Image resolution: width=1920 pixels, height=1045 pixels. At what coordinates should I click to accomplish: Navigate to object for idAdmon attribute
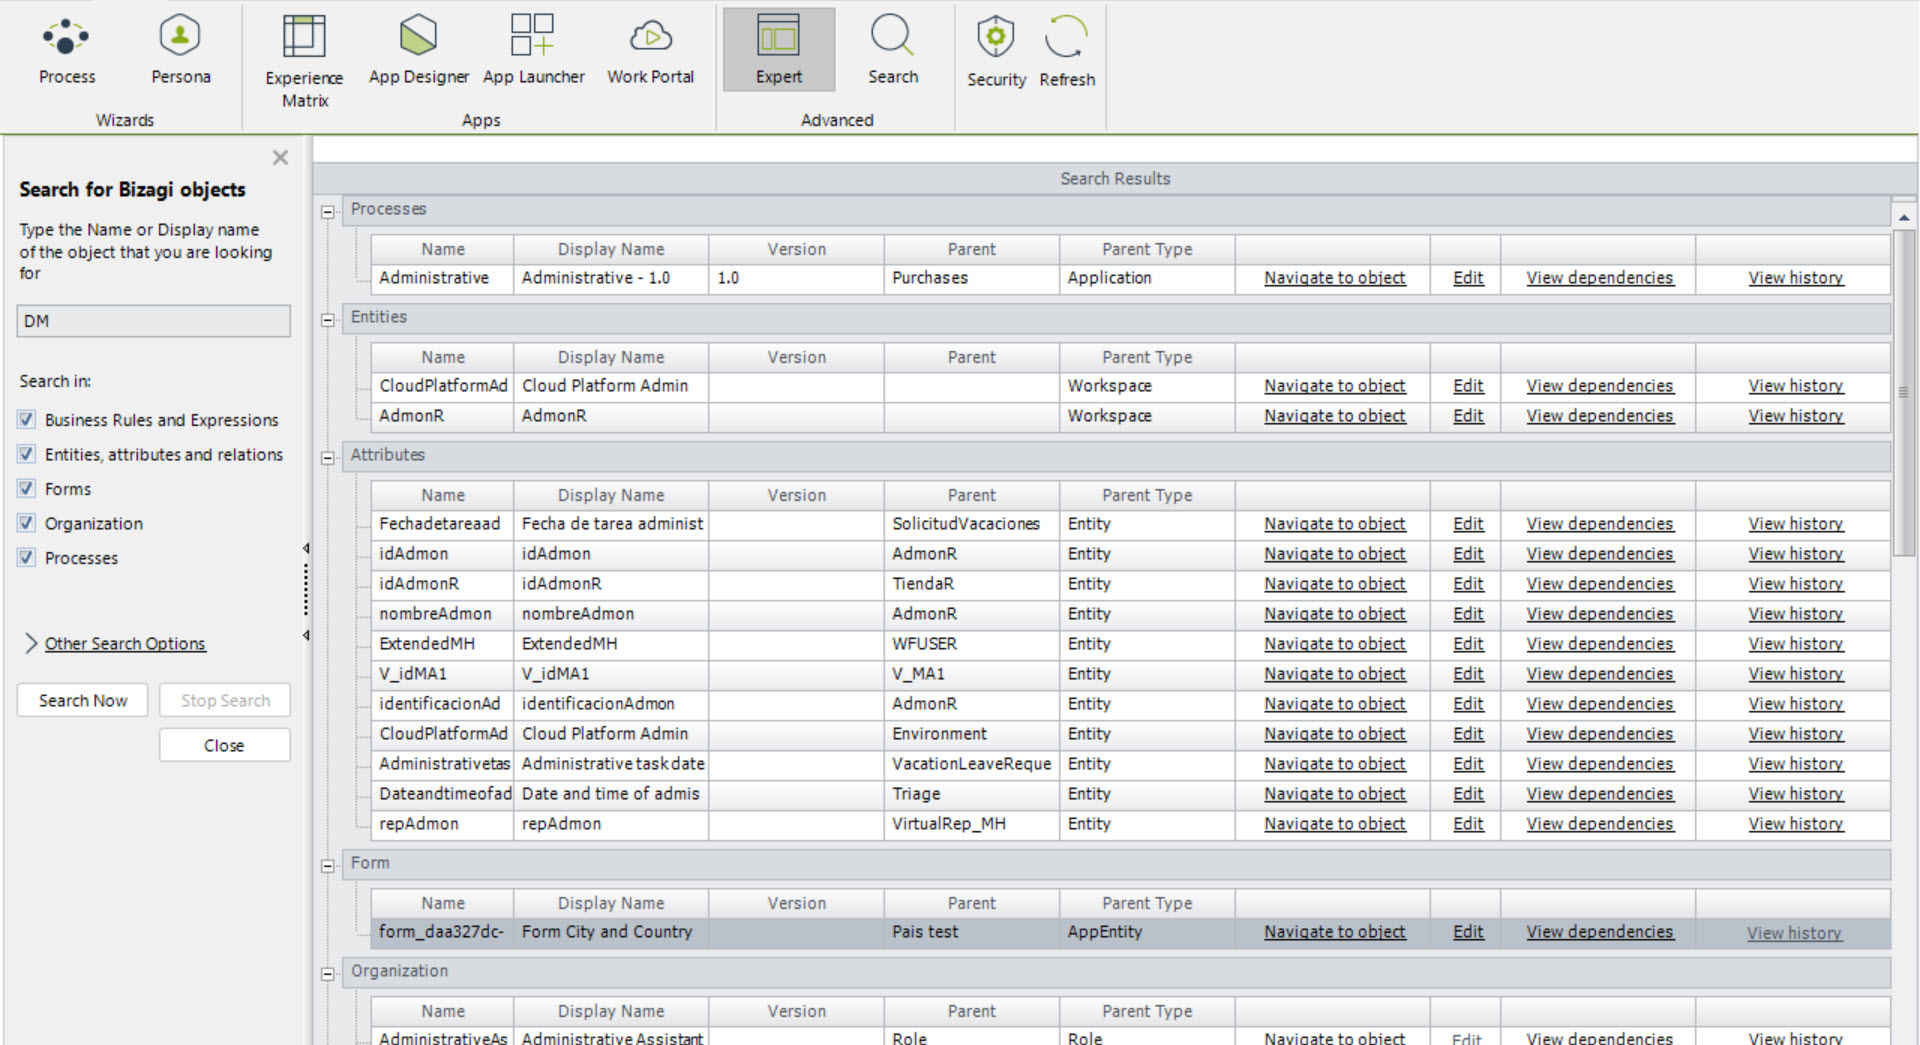[x=1334, y=554]
